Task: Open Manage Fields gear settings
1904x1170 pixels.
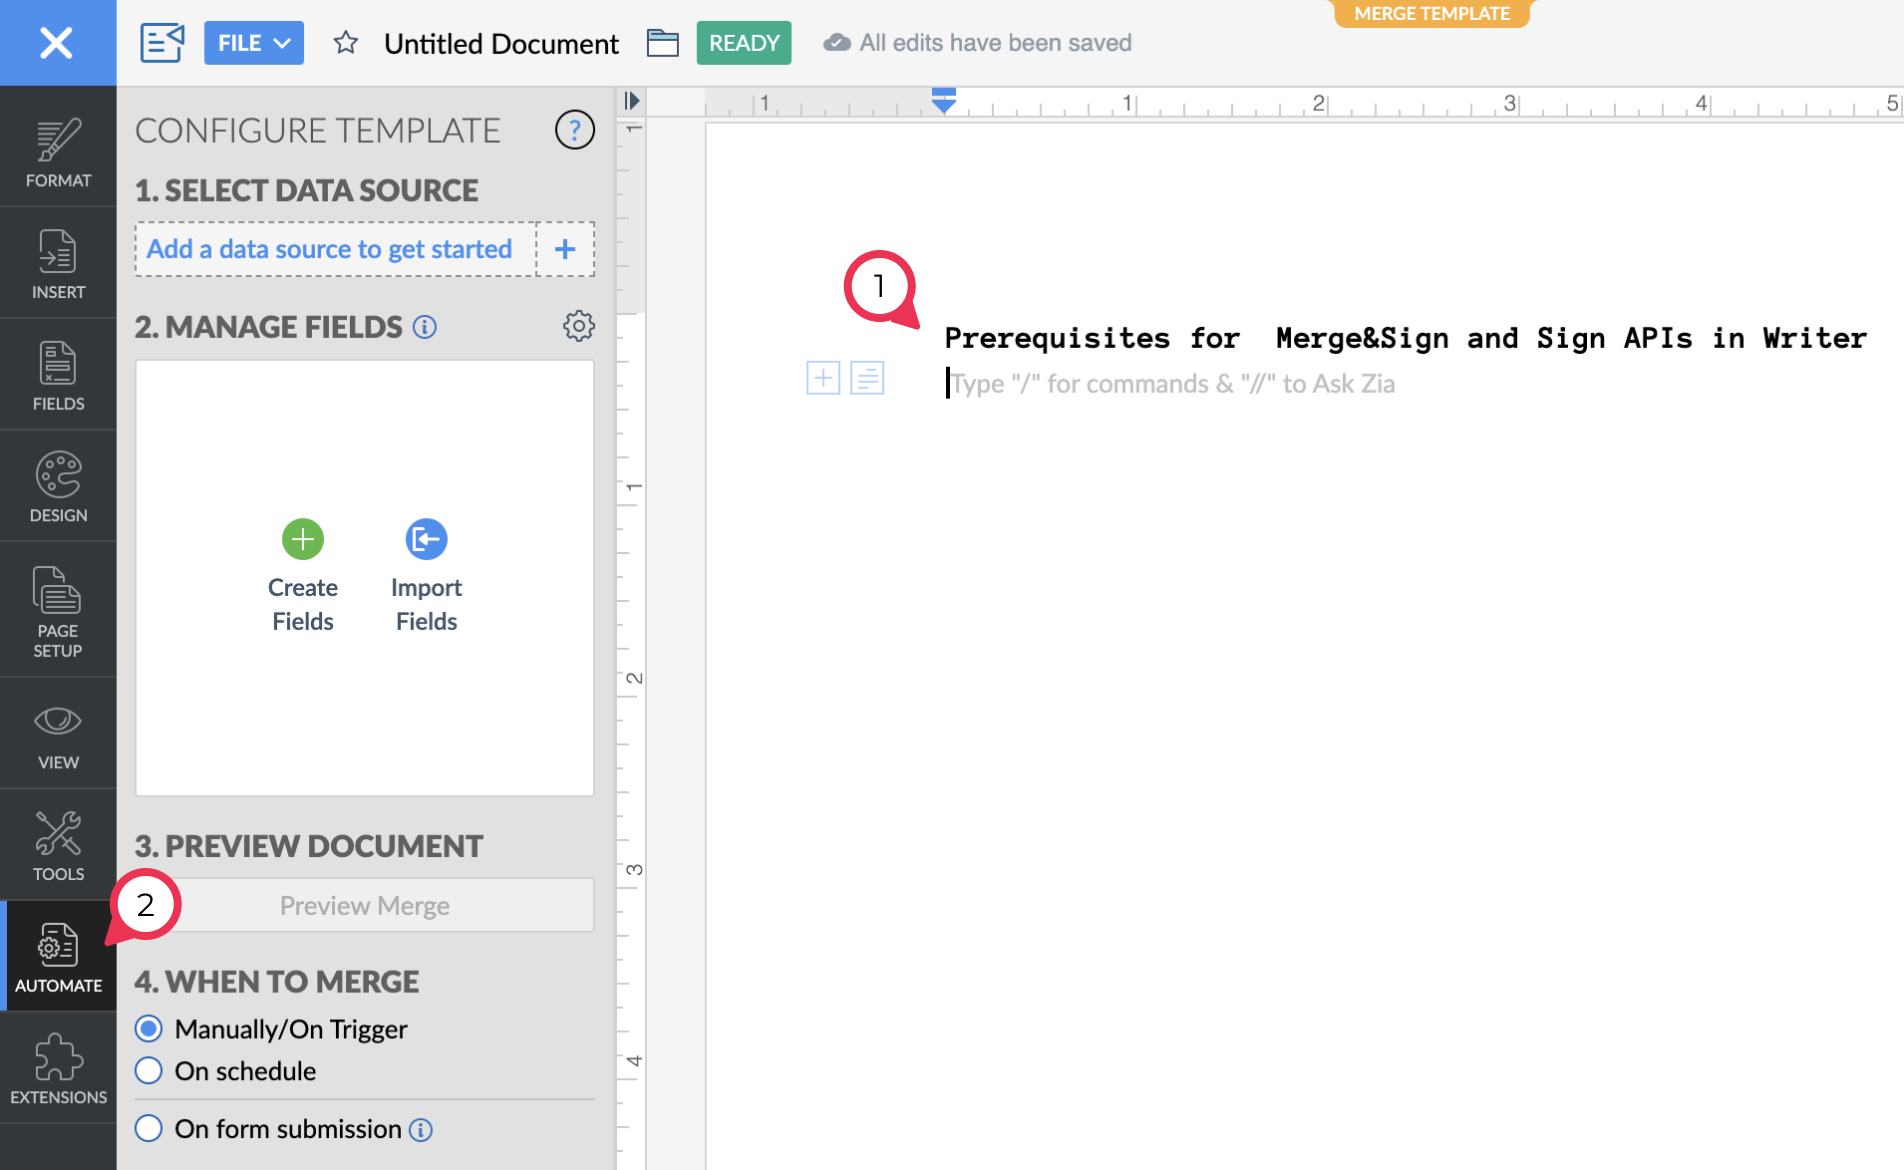Action: pyautogui.click(x=578, y=326)
